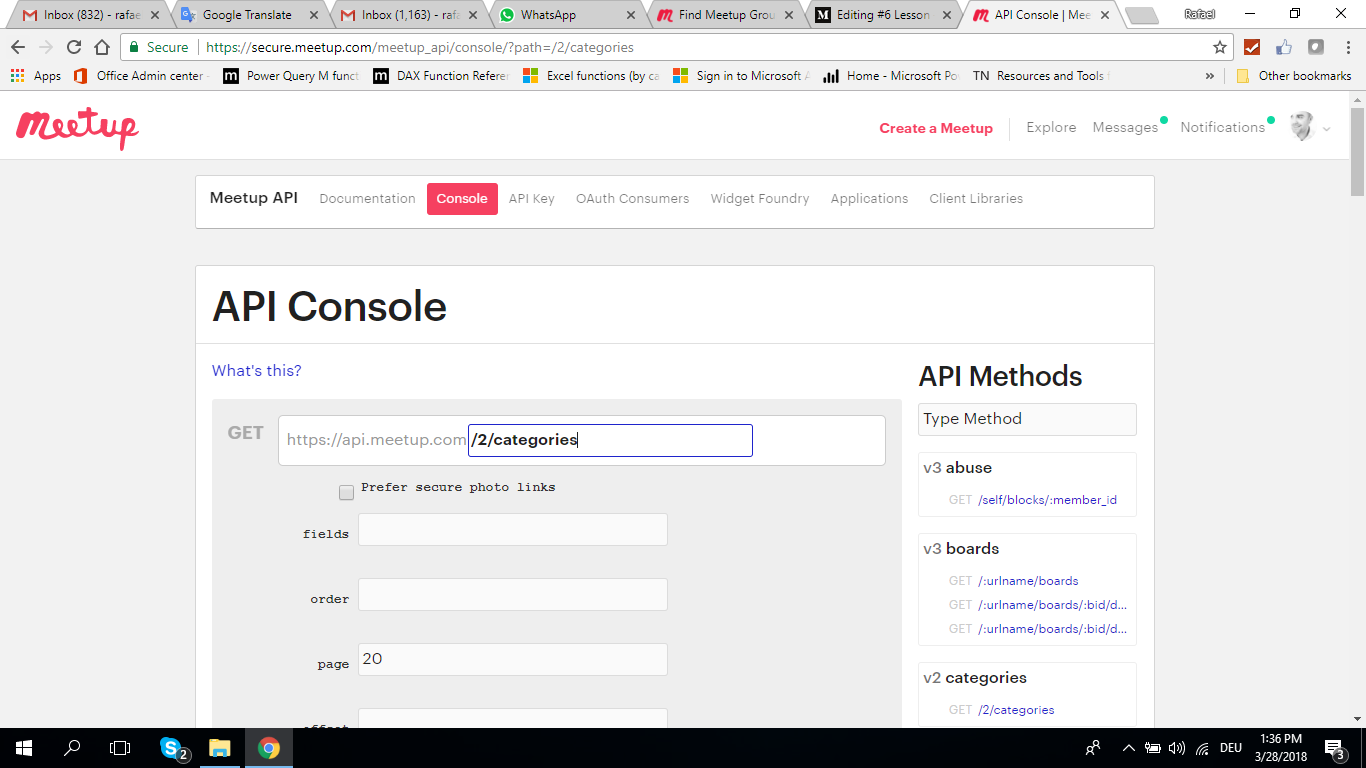Image resolution: width=1366 pixels, height=768 pixels.
Task: Reload the current page in Chrome
Action: [73, 47]
